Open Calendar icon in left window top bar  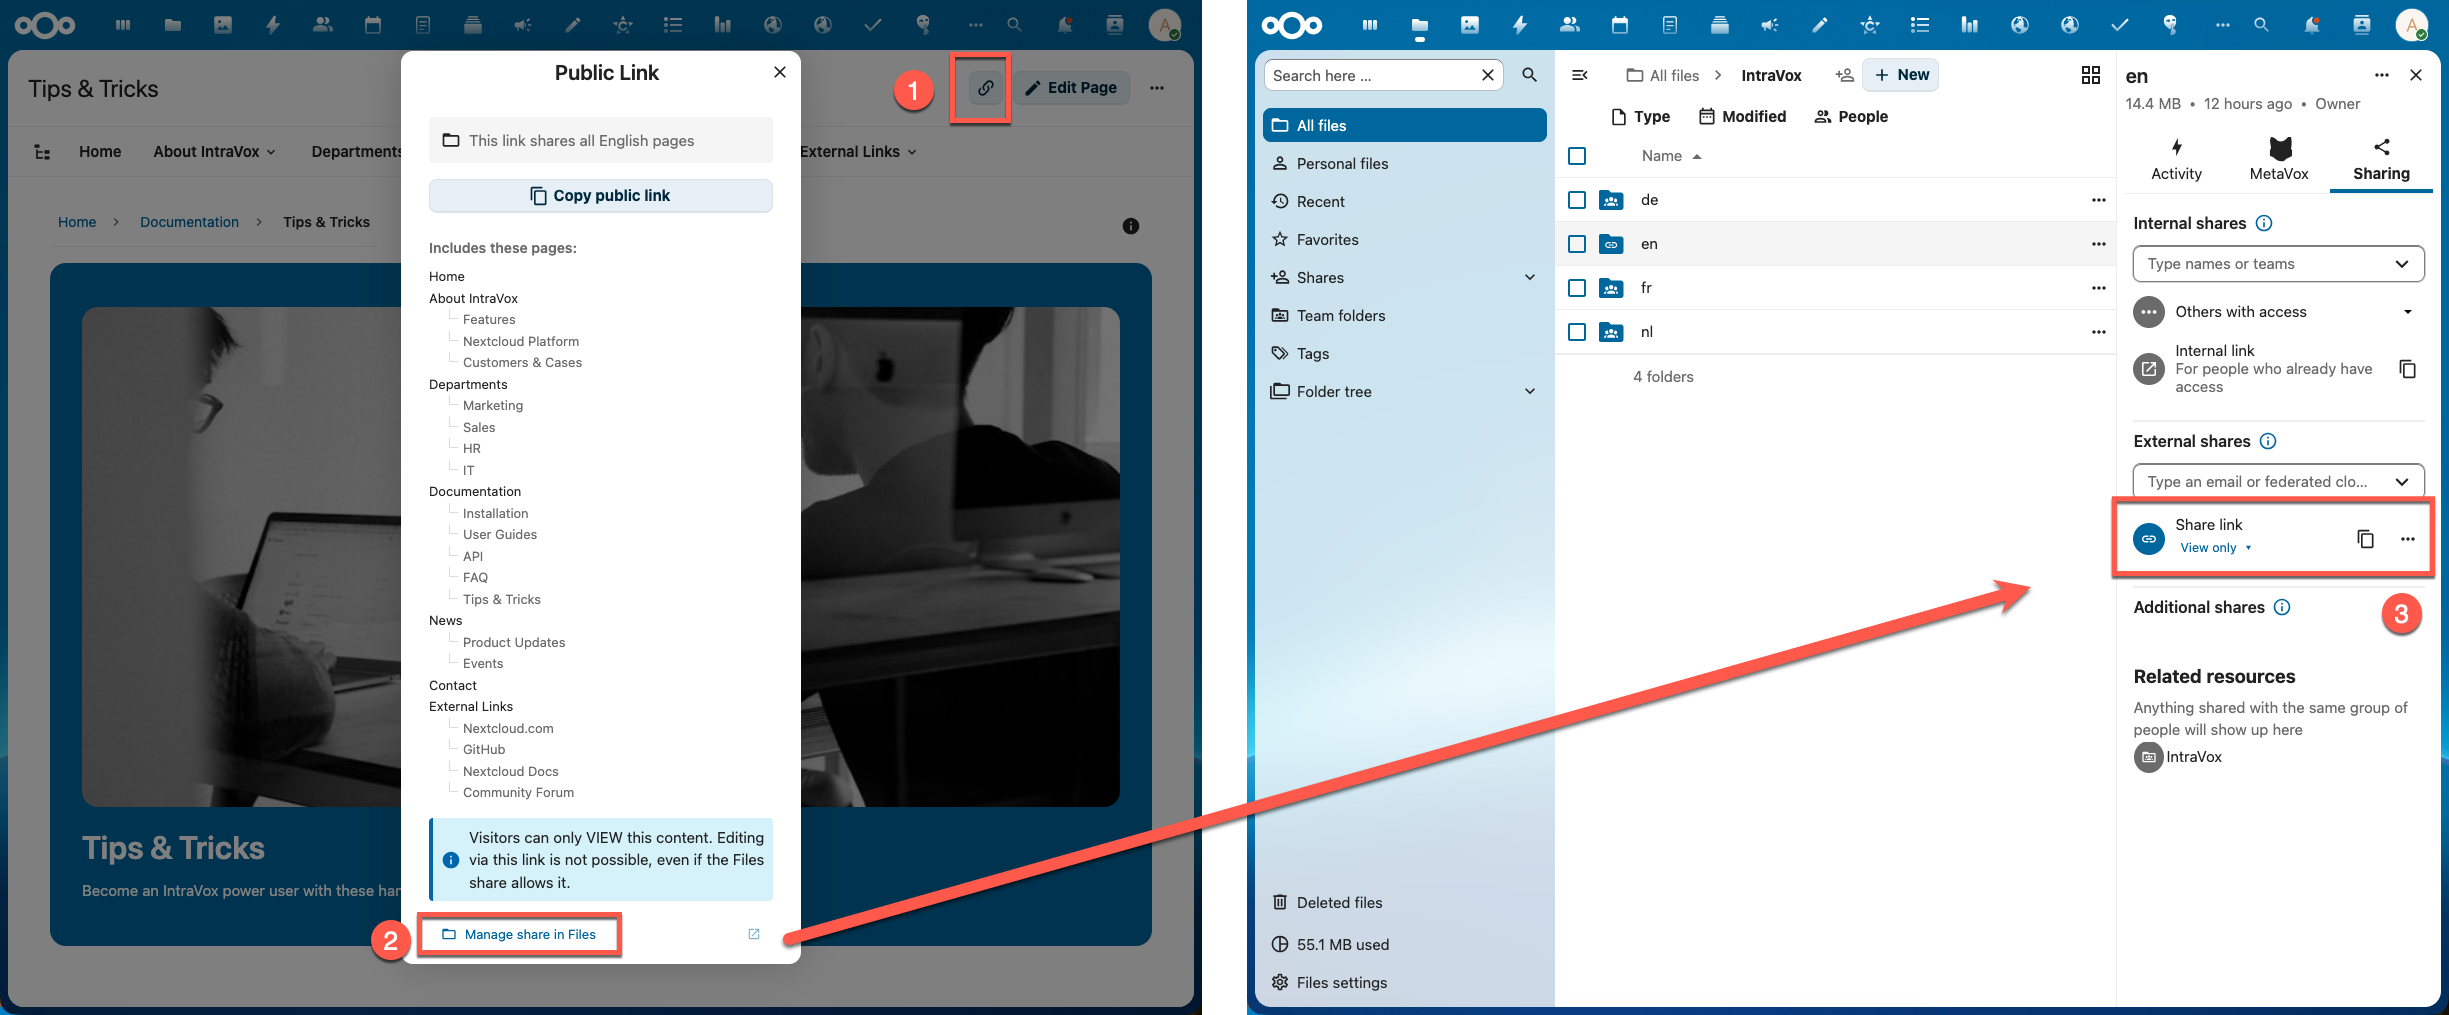373,25
